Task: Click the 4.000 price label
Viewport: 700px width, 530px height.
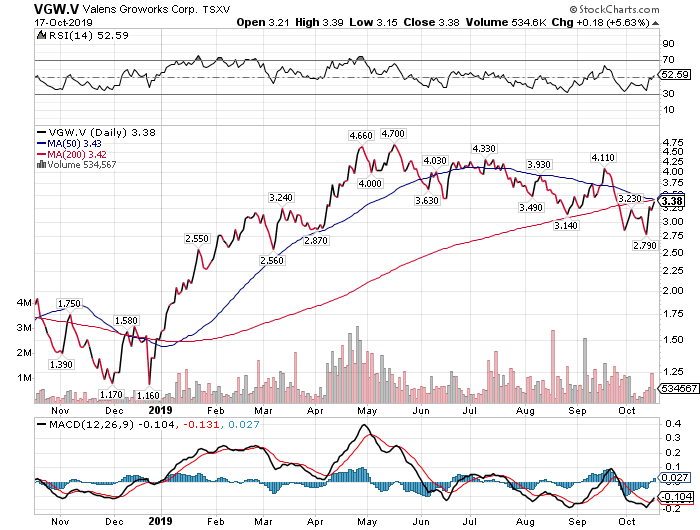Action: [x=370, y=184]
